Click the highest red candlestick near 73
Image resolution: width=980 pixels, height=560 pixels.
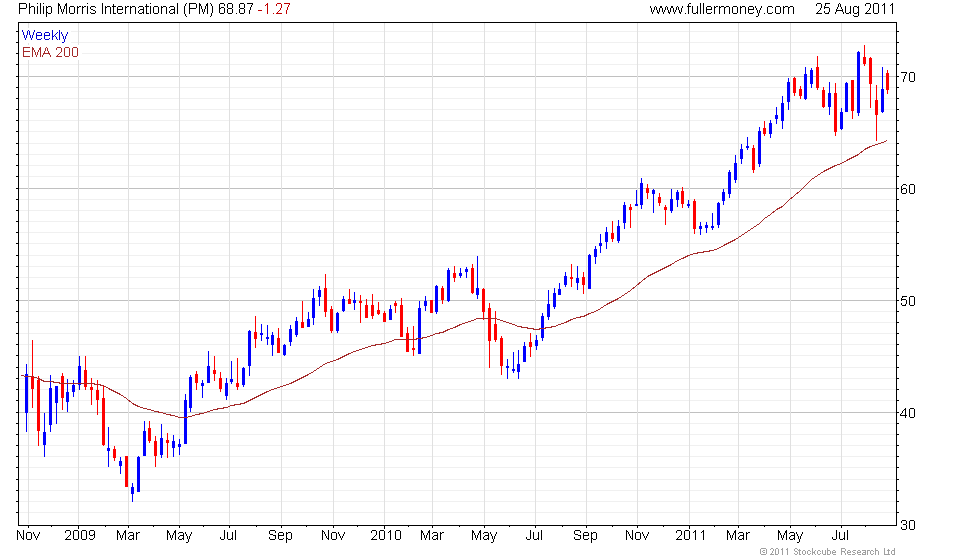[864, 57]
